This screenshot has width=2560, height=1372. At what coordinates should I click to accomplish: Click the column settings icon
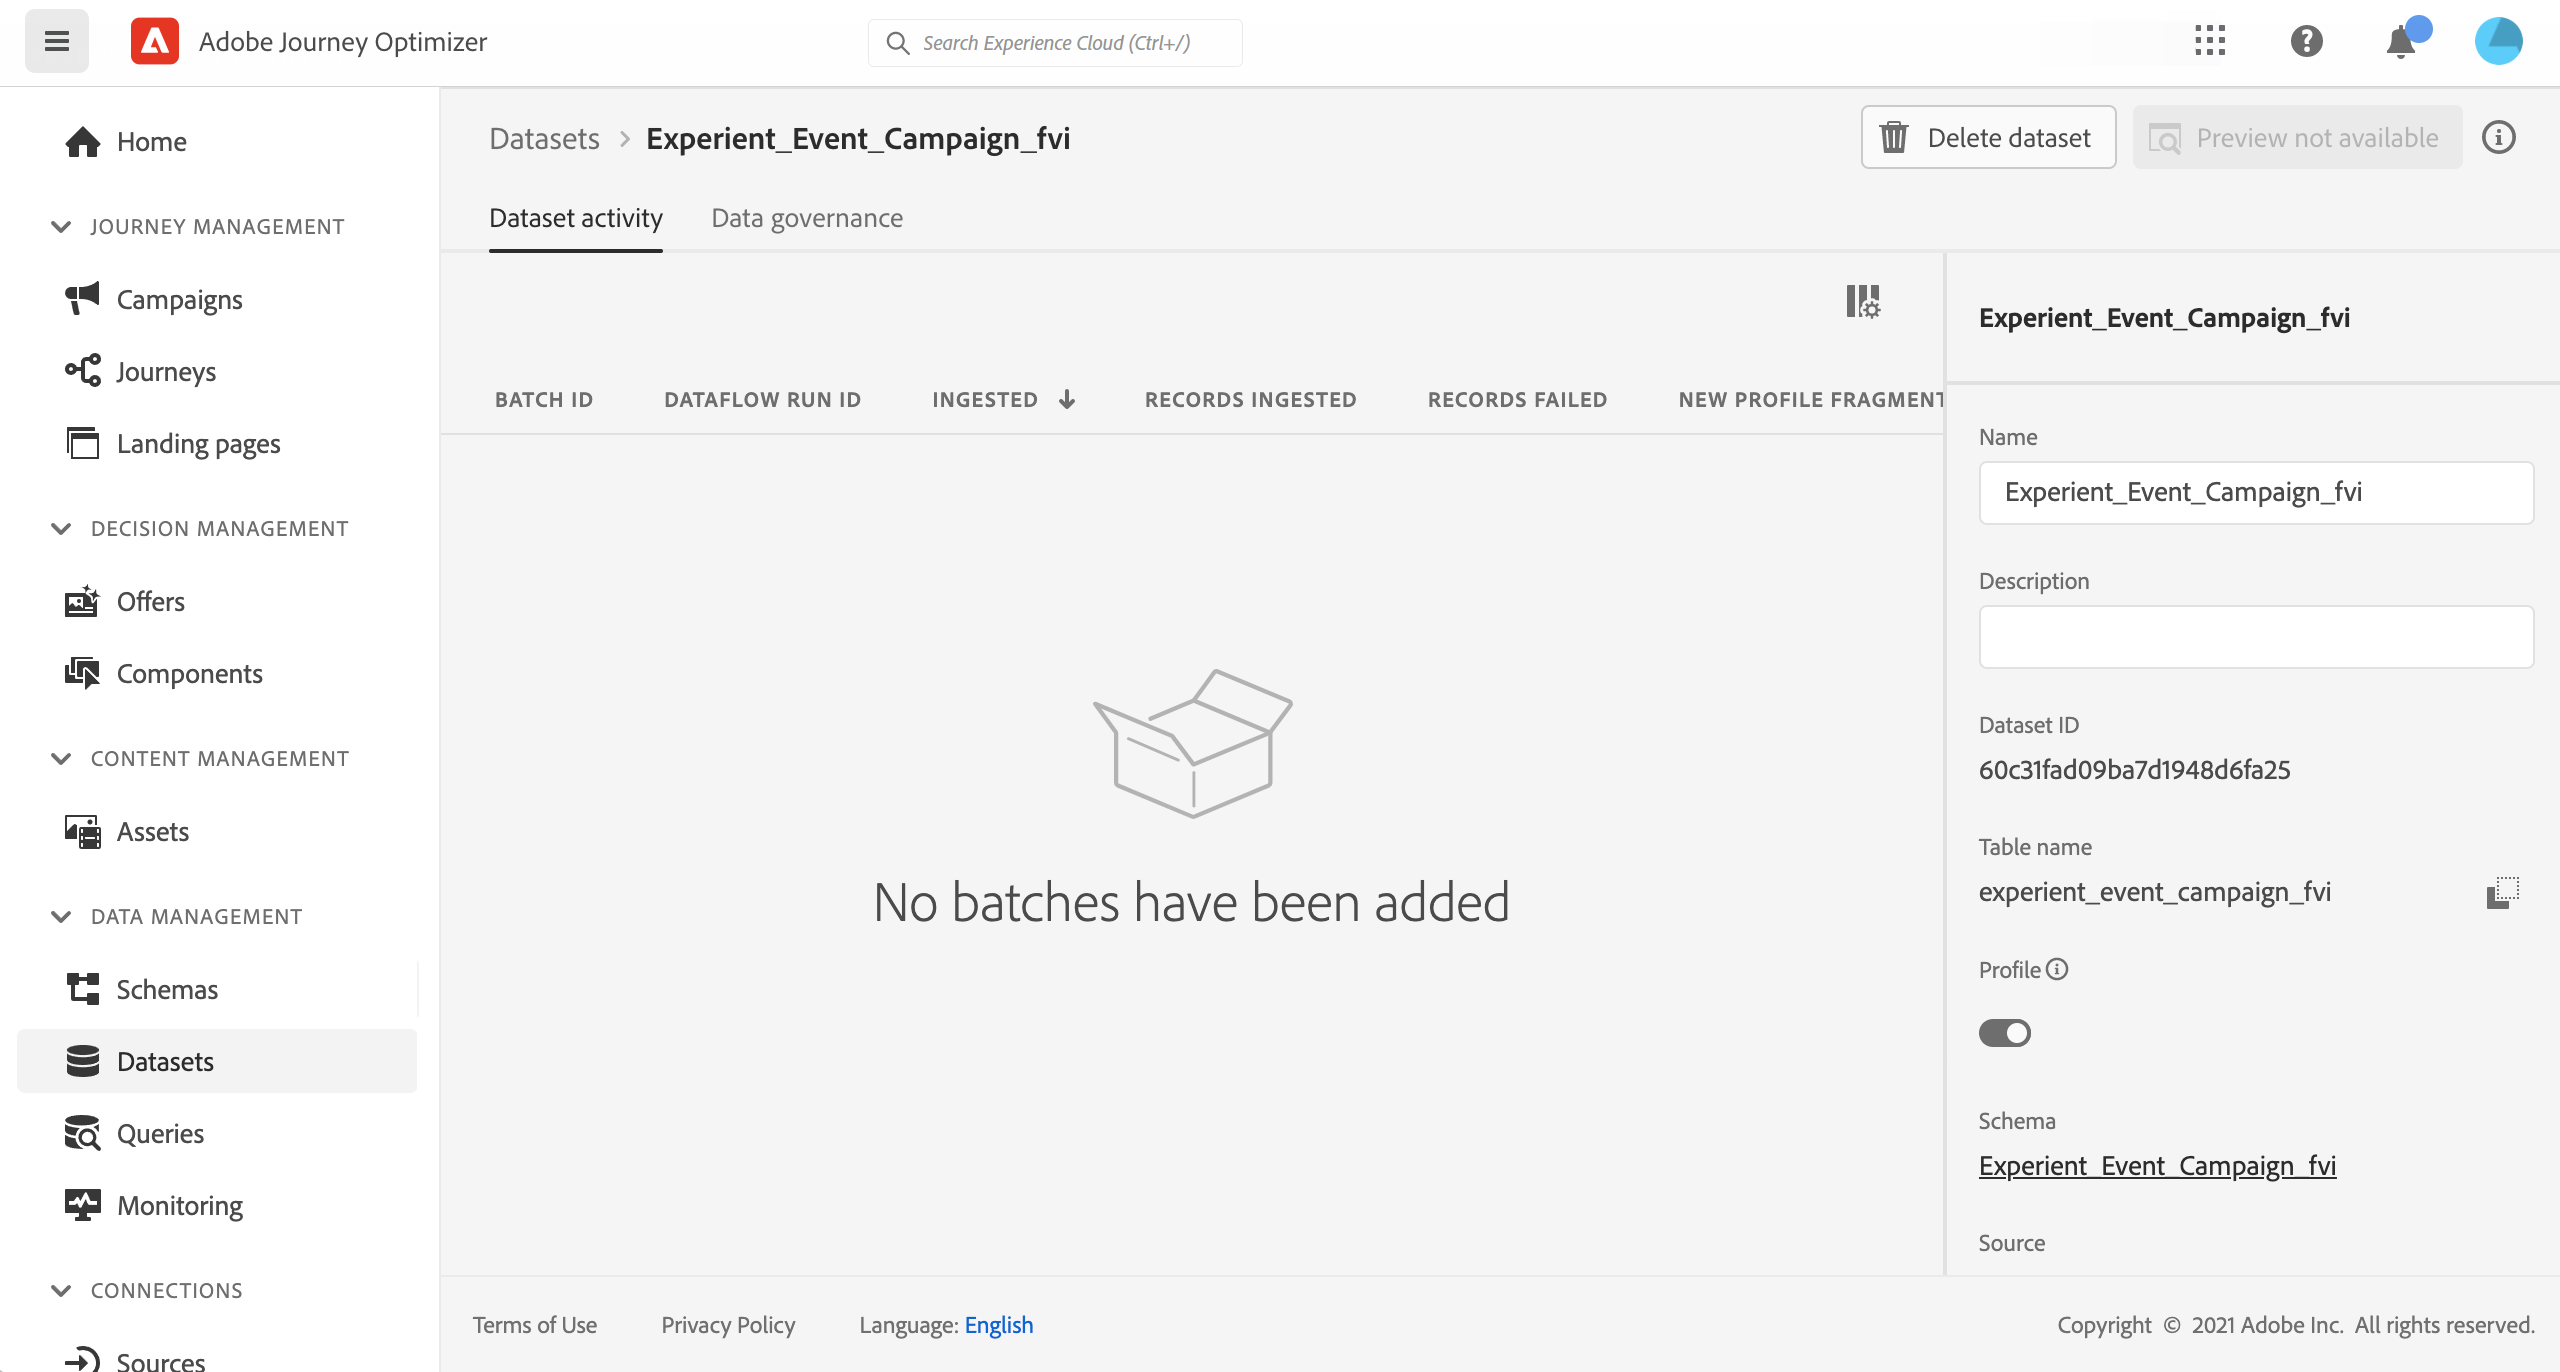[1862, 301]
